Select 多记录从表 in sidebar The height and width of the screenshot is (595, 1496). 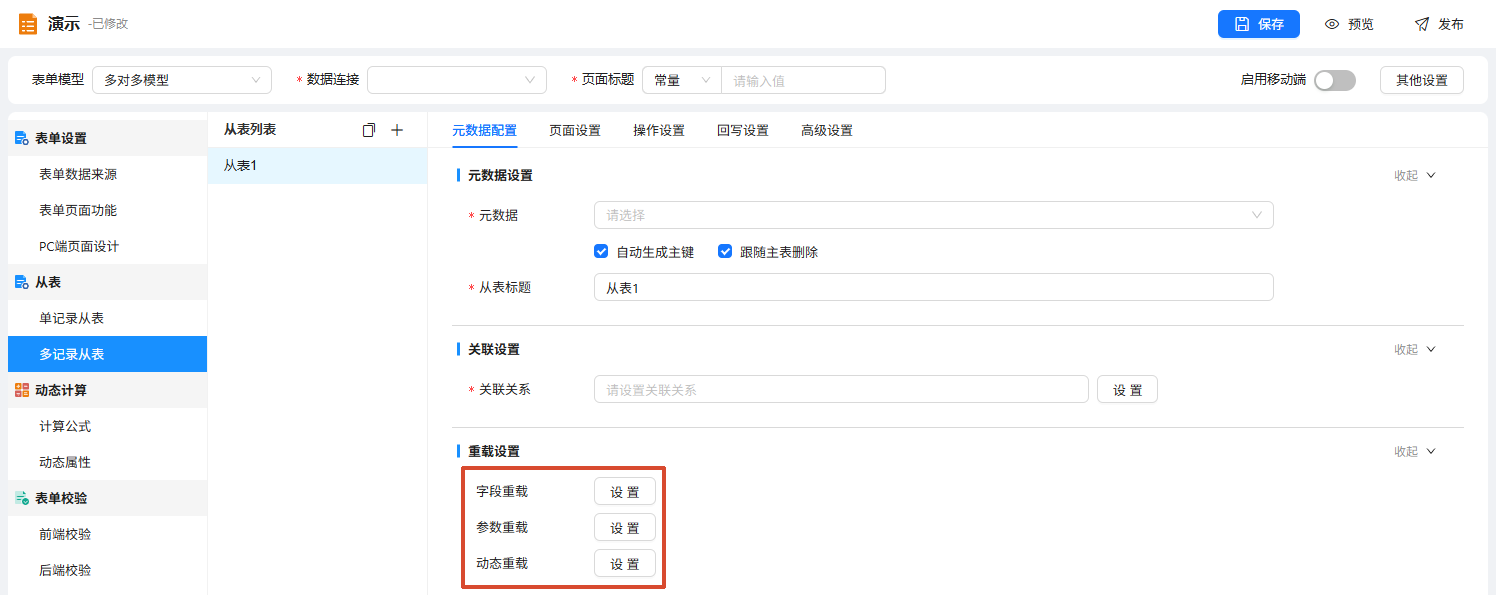(x=107, y=354)
